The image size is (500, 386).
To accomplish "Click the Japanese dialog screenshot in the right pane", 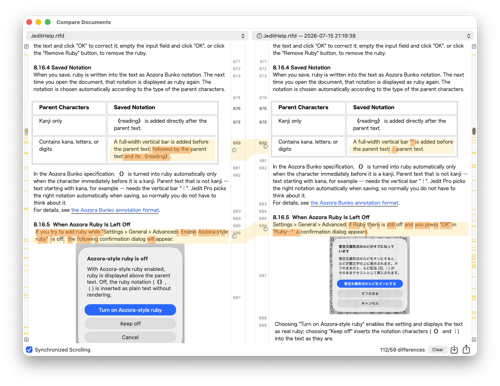I will [369, 275].
